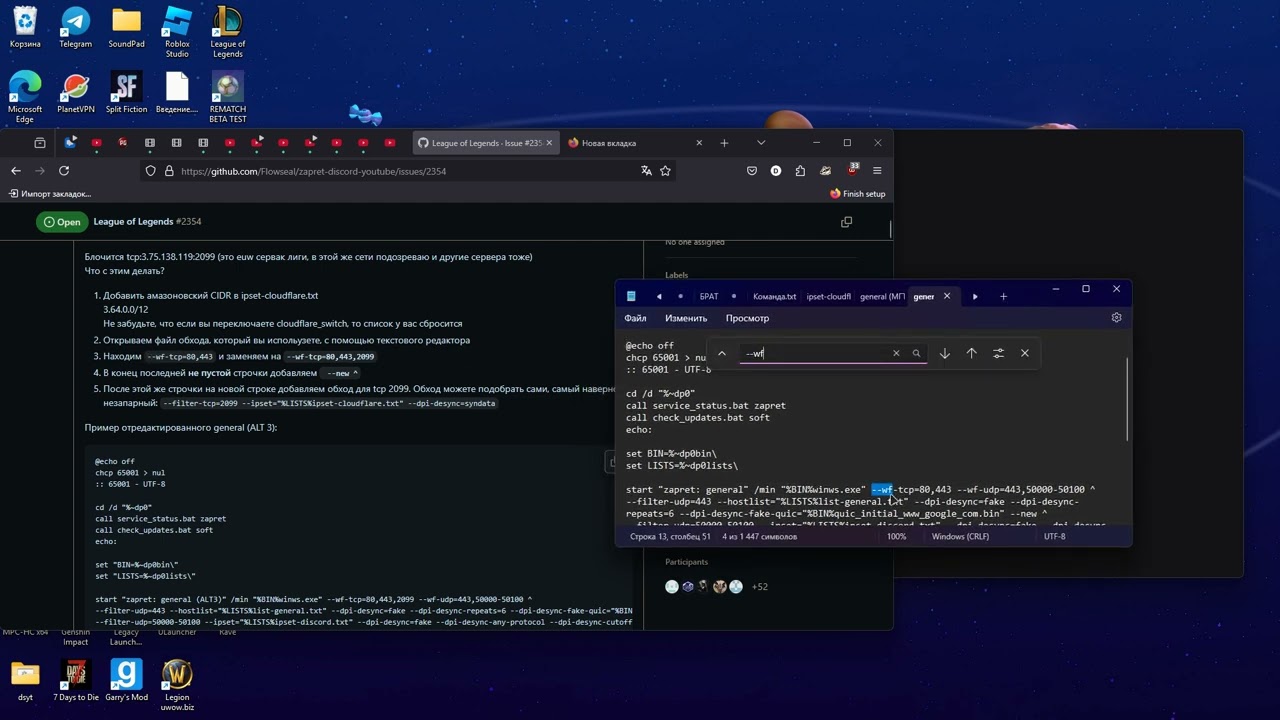Save page to Pocket icon in Firefox
This screenshot has width=1280, height=720.
(752, 171)
